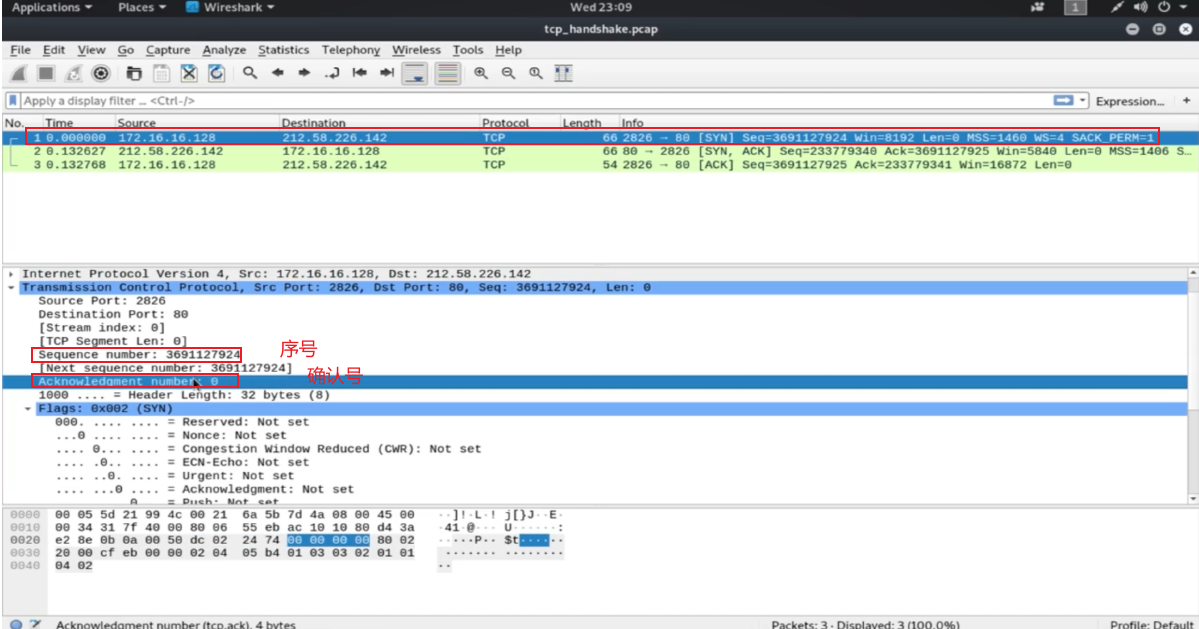
Task: Open the Go menu
Action: pyautogui.click(x=125, y=50)
